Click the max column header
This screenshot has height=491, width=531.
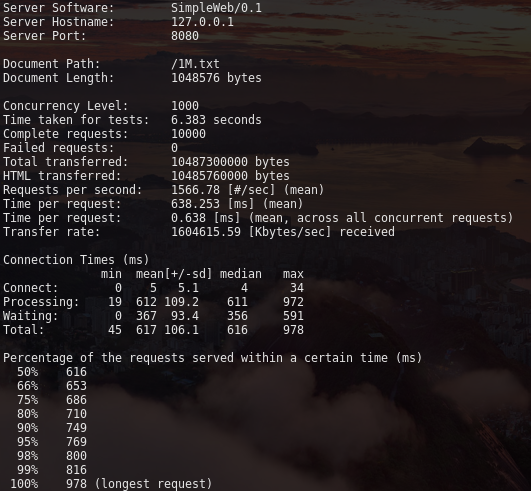293,274
